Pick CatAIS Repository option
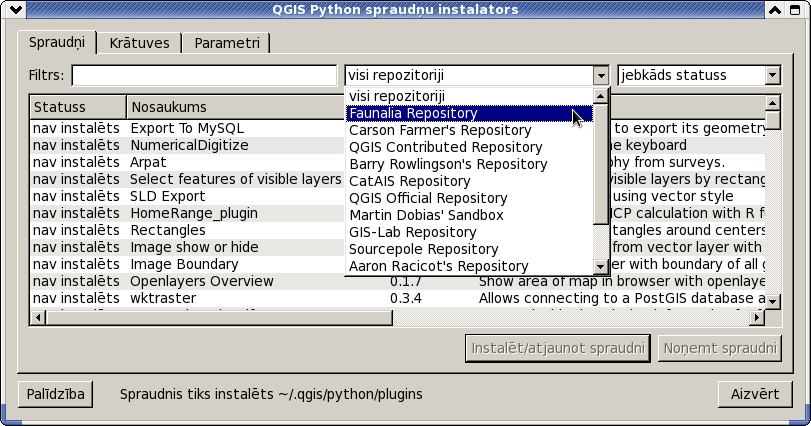Screen dimensions: 811x426 click(x=470, y=181)
